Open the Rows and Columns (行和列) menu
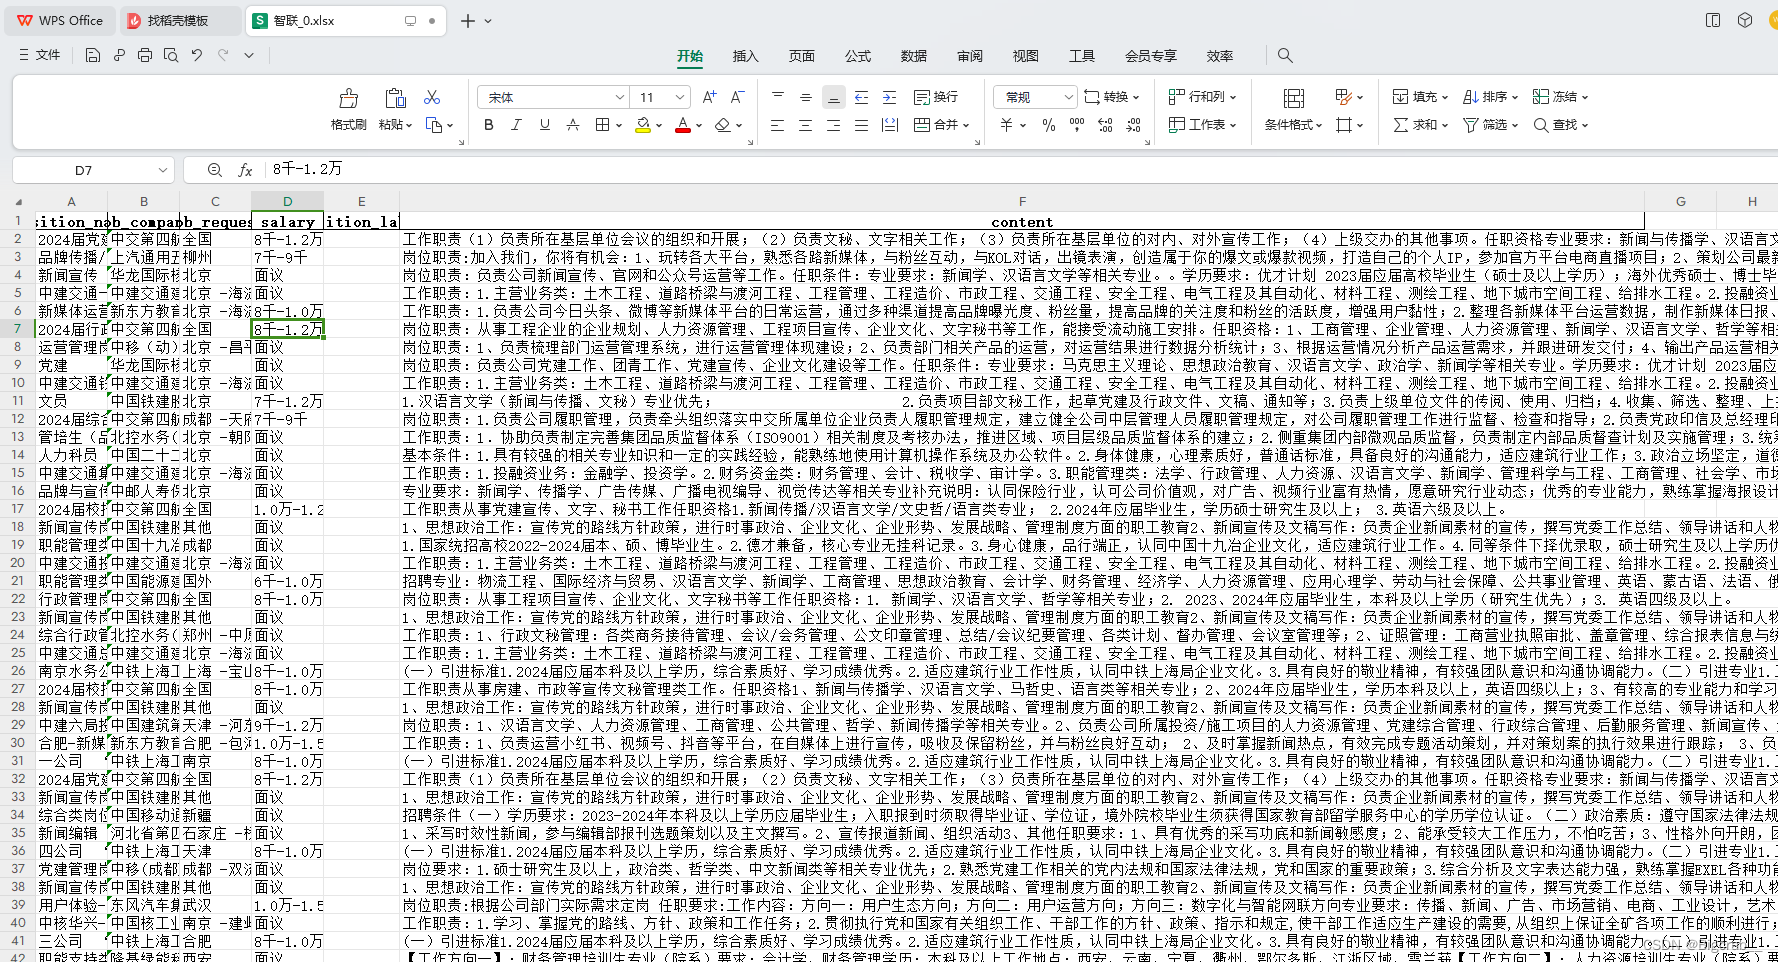The image size is (1778, 962). point(1202,97)
